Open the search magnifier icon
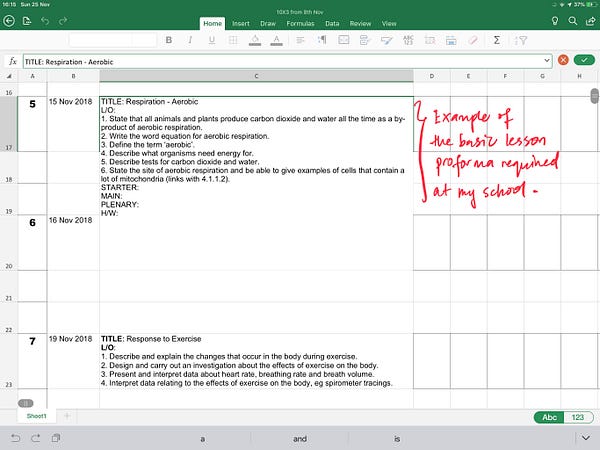Viewport: 600px width, 450px height. (573, 21)
